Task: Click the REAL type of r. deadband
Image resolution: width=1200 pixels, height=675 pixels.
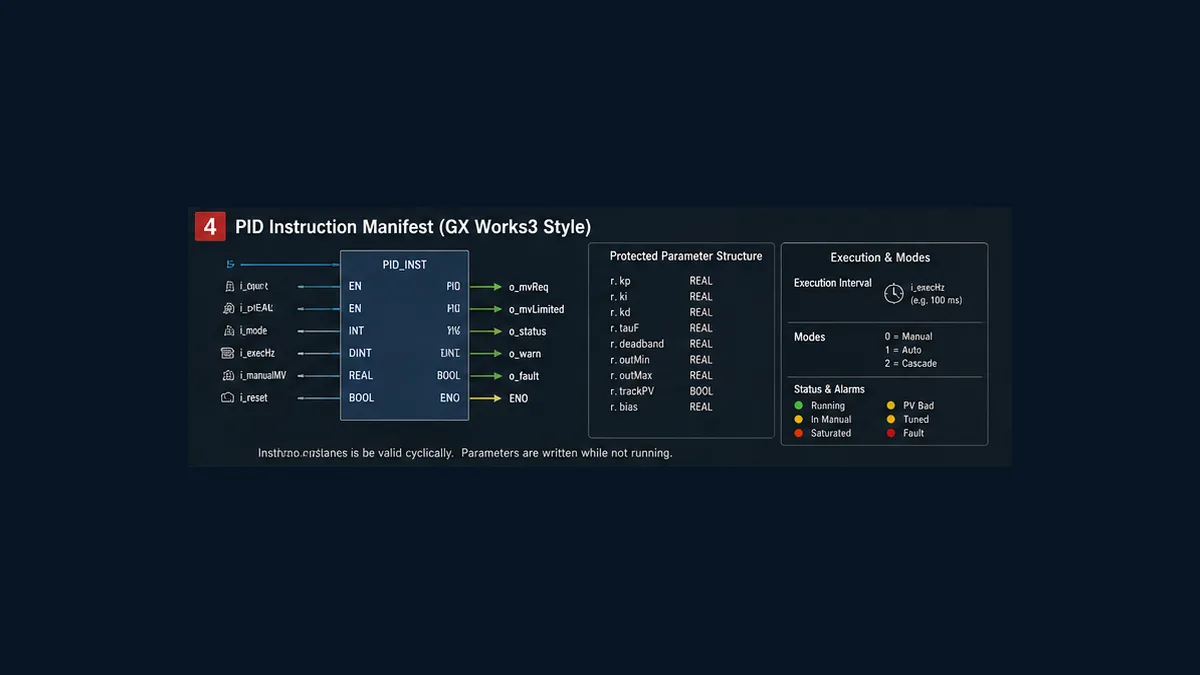Action: tap(701, 344)
